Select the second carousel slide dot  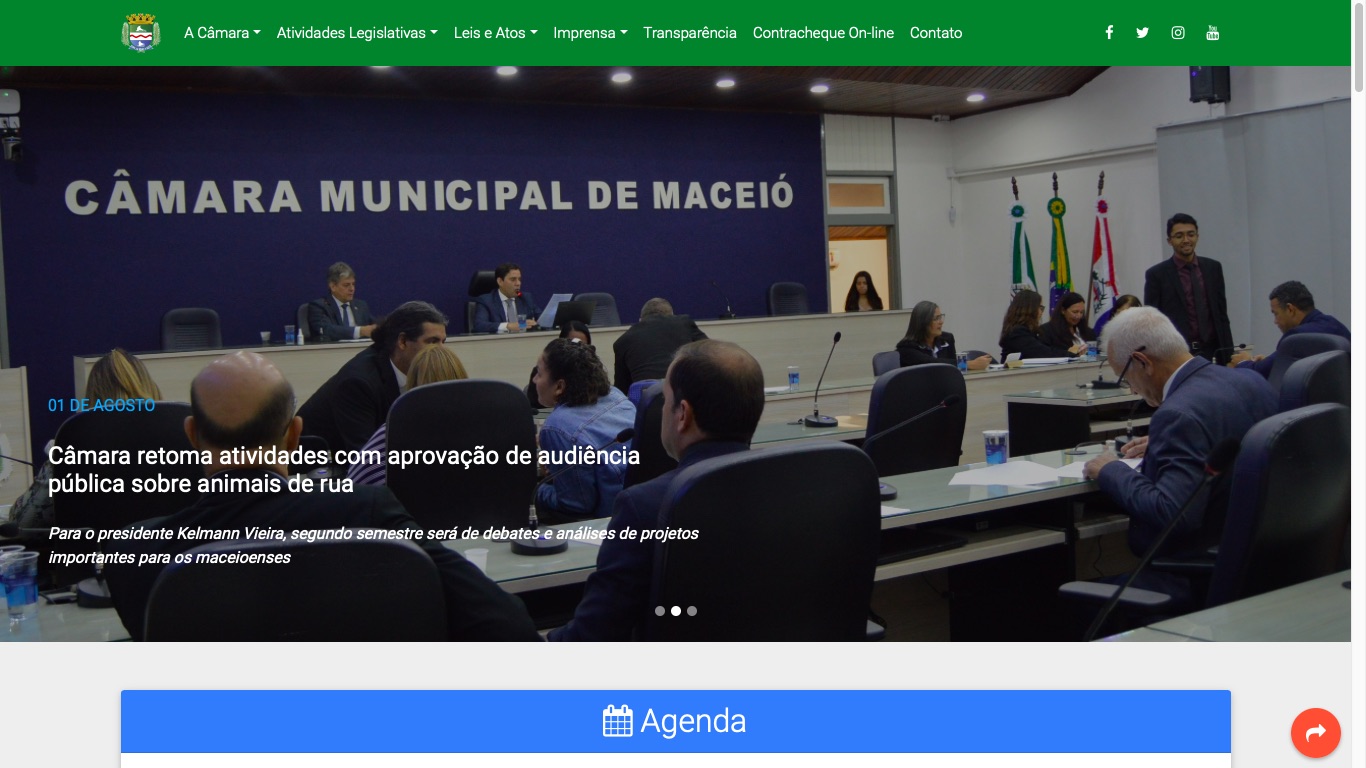pyautogui.click(x=676, y=611)
